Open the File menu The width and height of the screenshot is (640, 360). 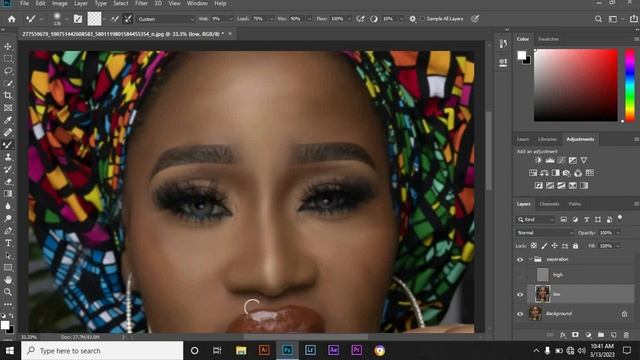[x=24, y=4]
